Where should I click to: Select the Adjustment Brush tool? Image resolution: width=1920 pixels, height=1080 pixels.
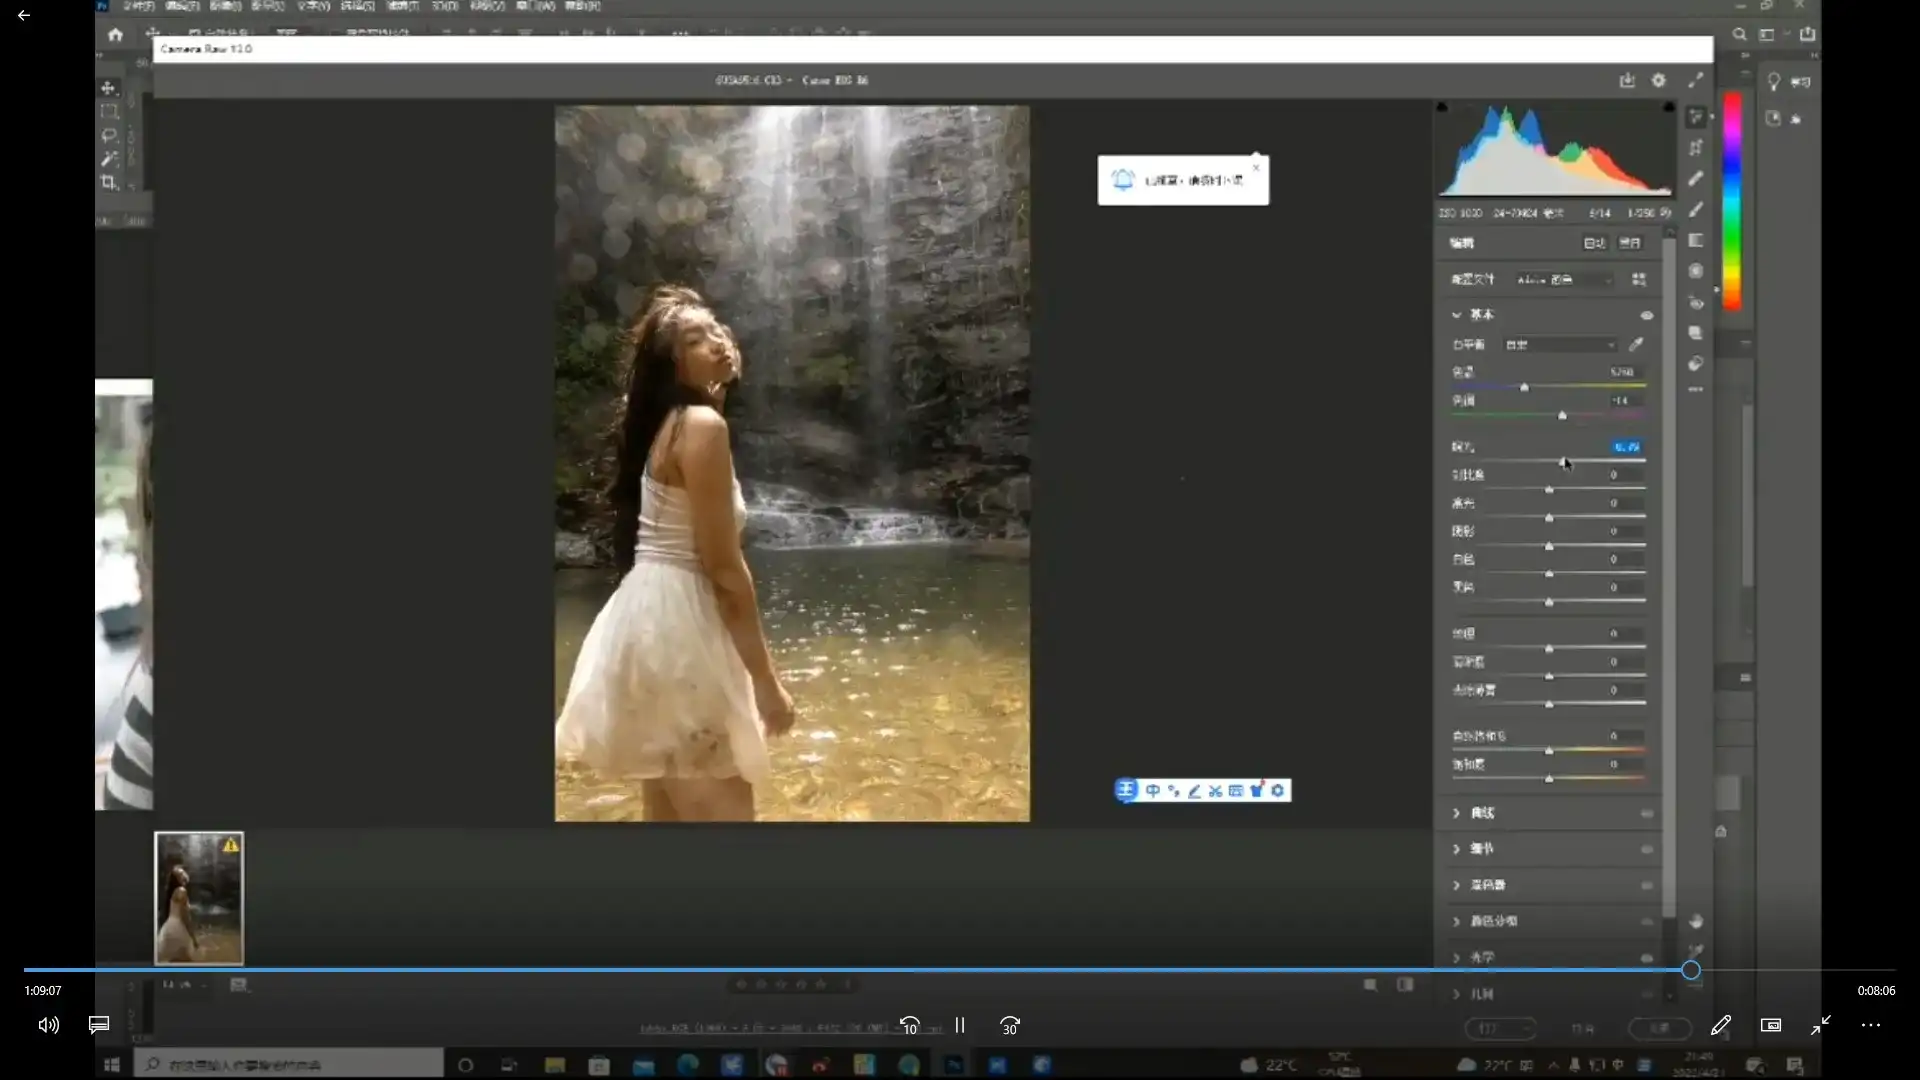tap(1696, 210)
